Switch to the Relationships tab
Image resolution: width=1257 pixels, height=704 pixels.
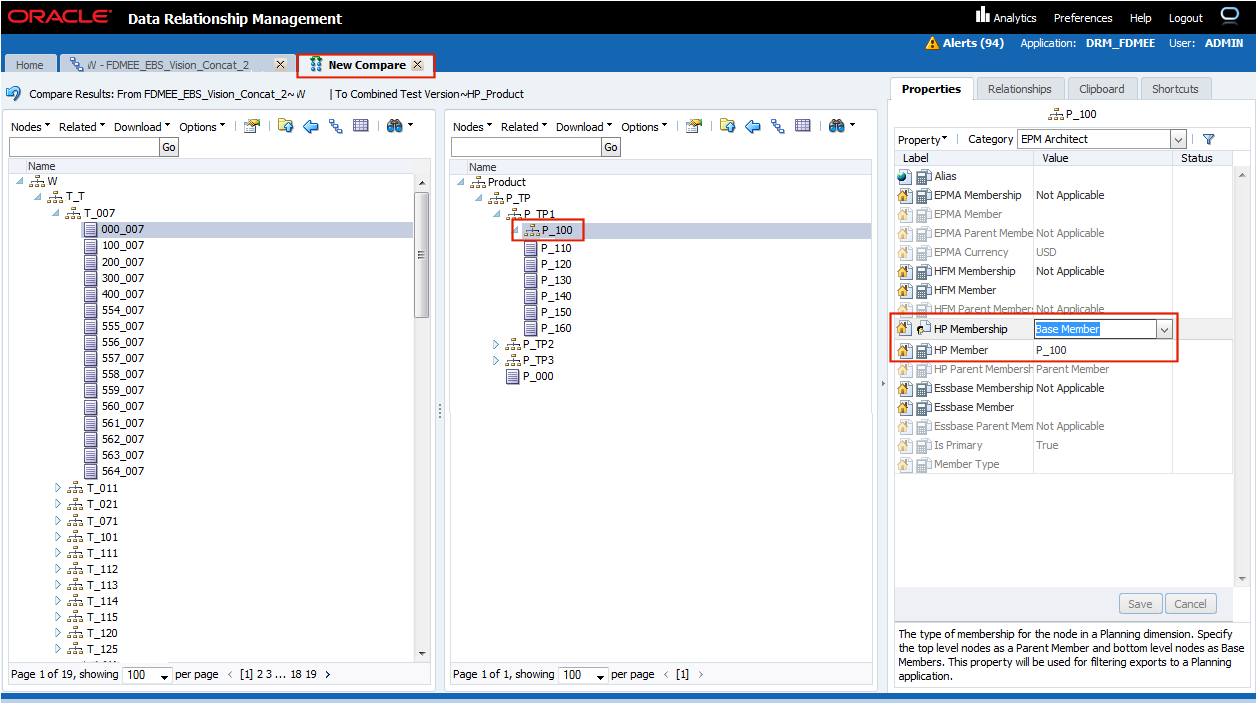click(1019, 89)
